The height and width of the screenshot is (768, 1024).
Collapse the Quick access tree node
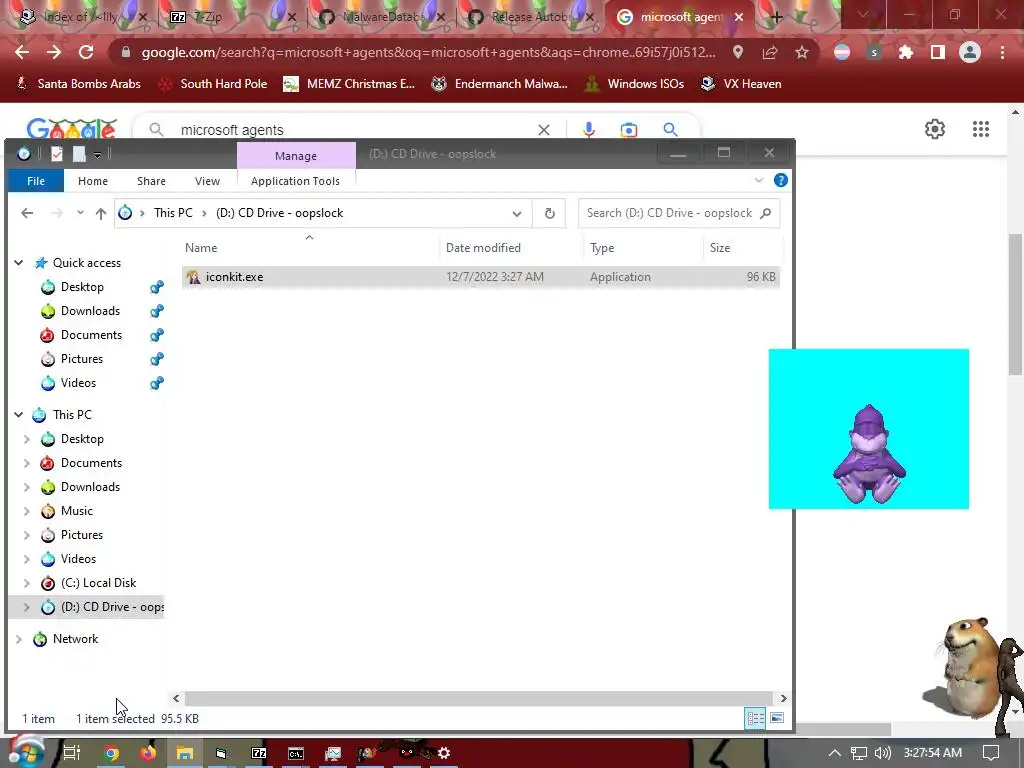click(x=19, y=263)
